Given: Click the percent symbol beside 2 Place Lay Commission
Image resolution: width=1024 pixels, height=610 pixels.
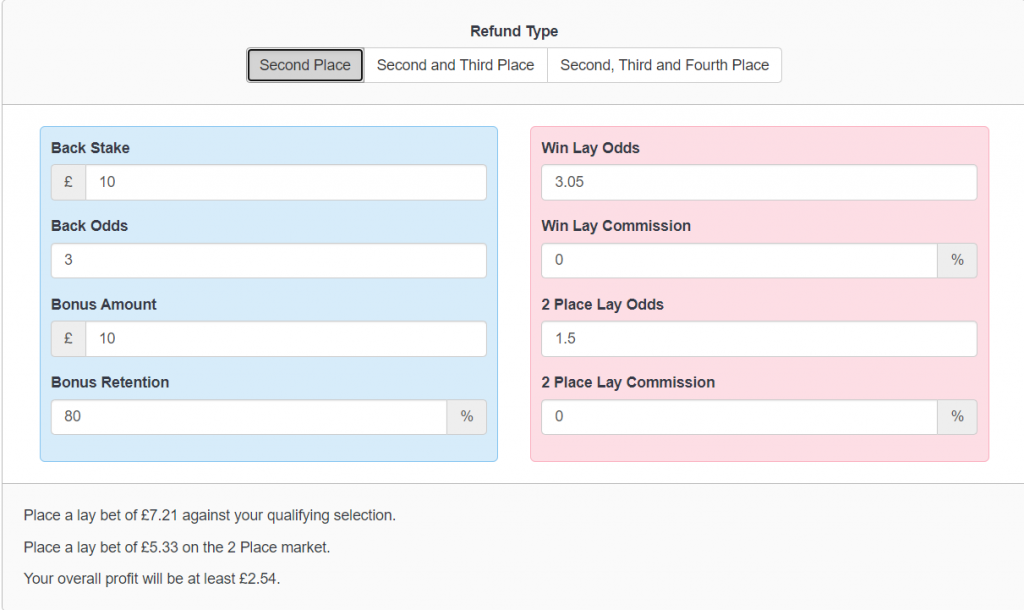Looking at the screenshot, I should 957,417.
